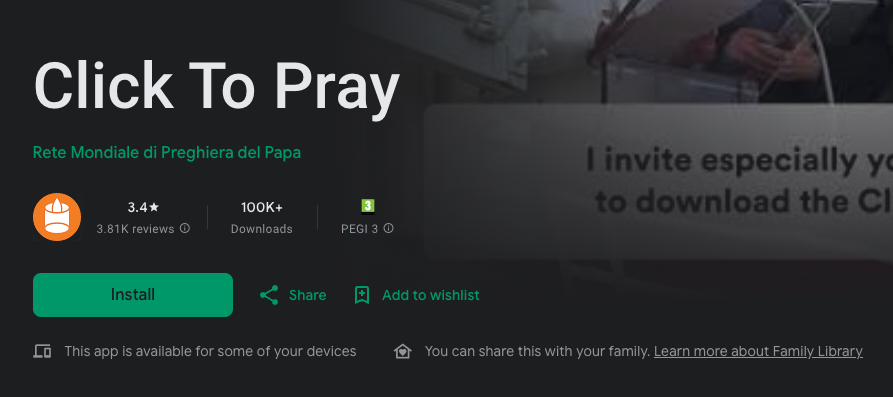Click the Add to wishlist label
Screen dimensions: 893x397
pyautogui.click(x=431, y=295)
